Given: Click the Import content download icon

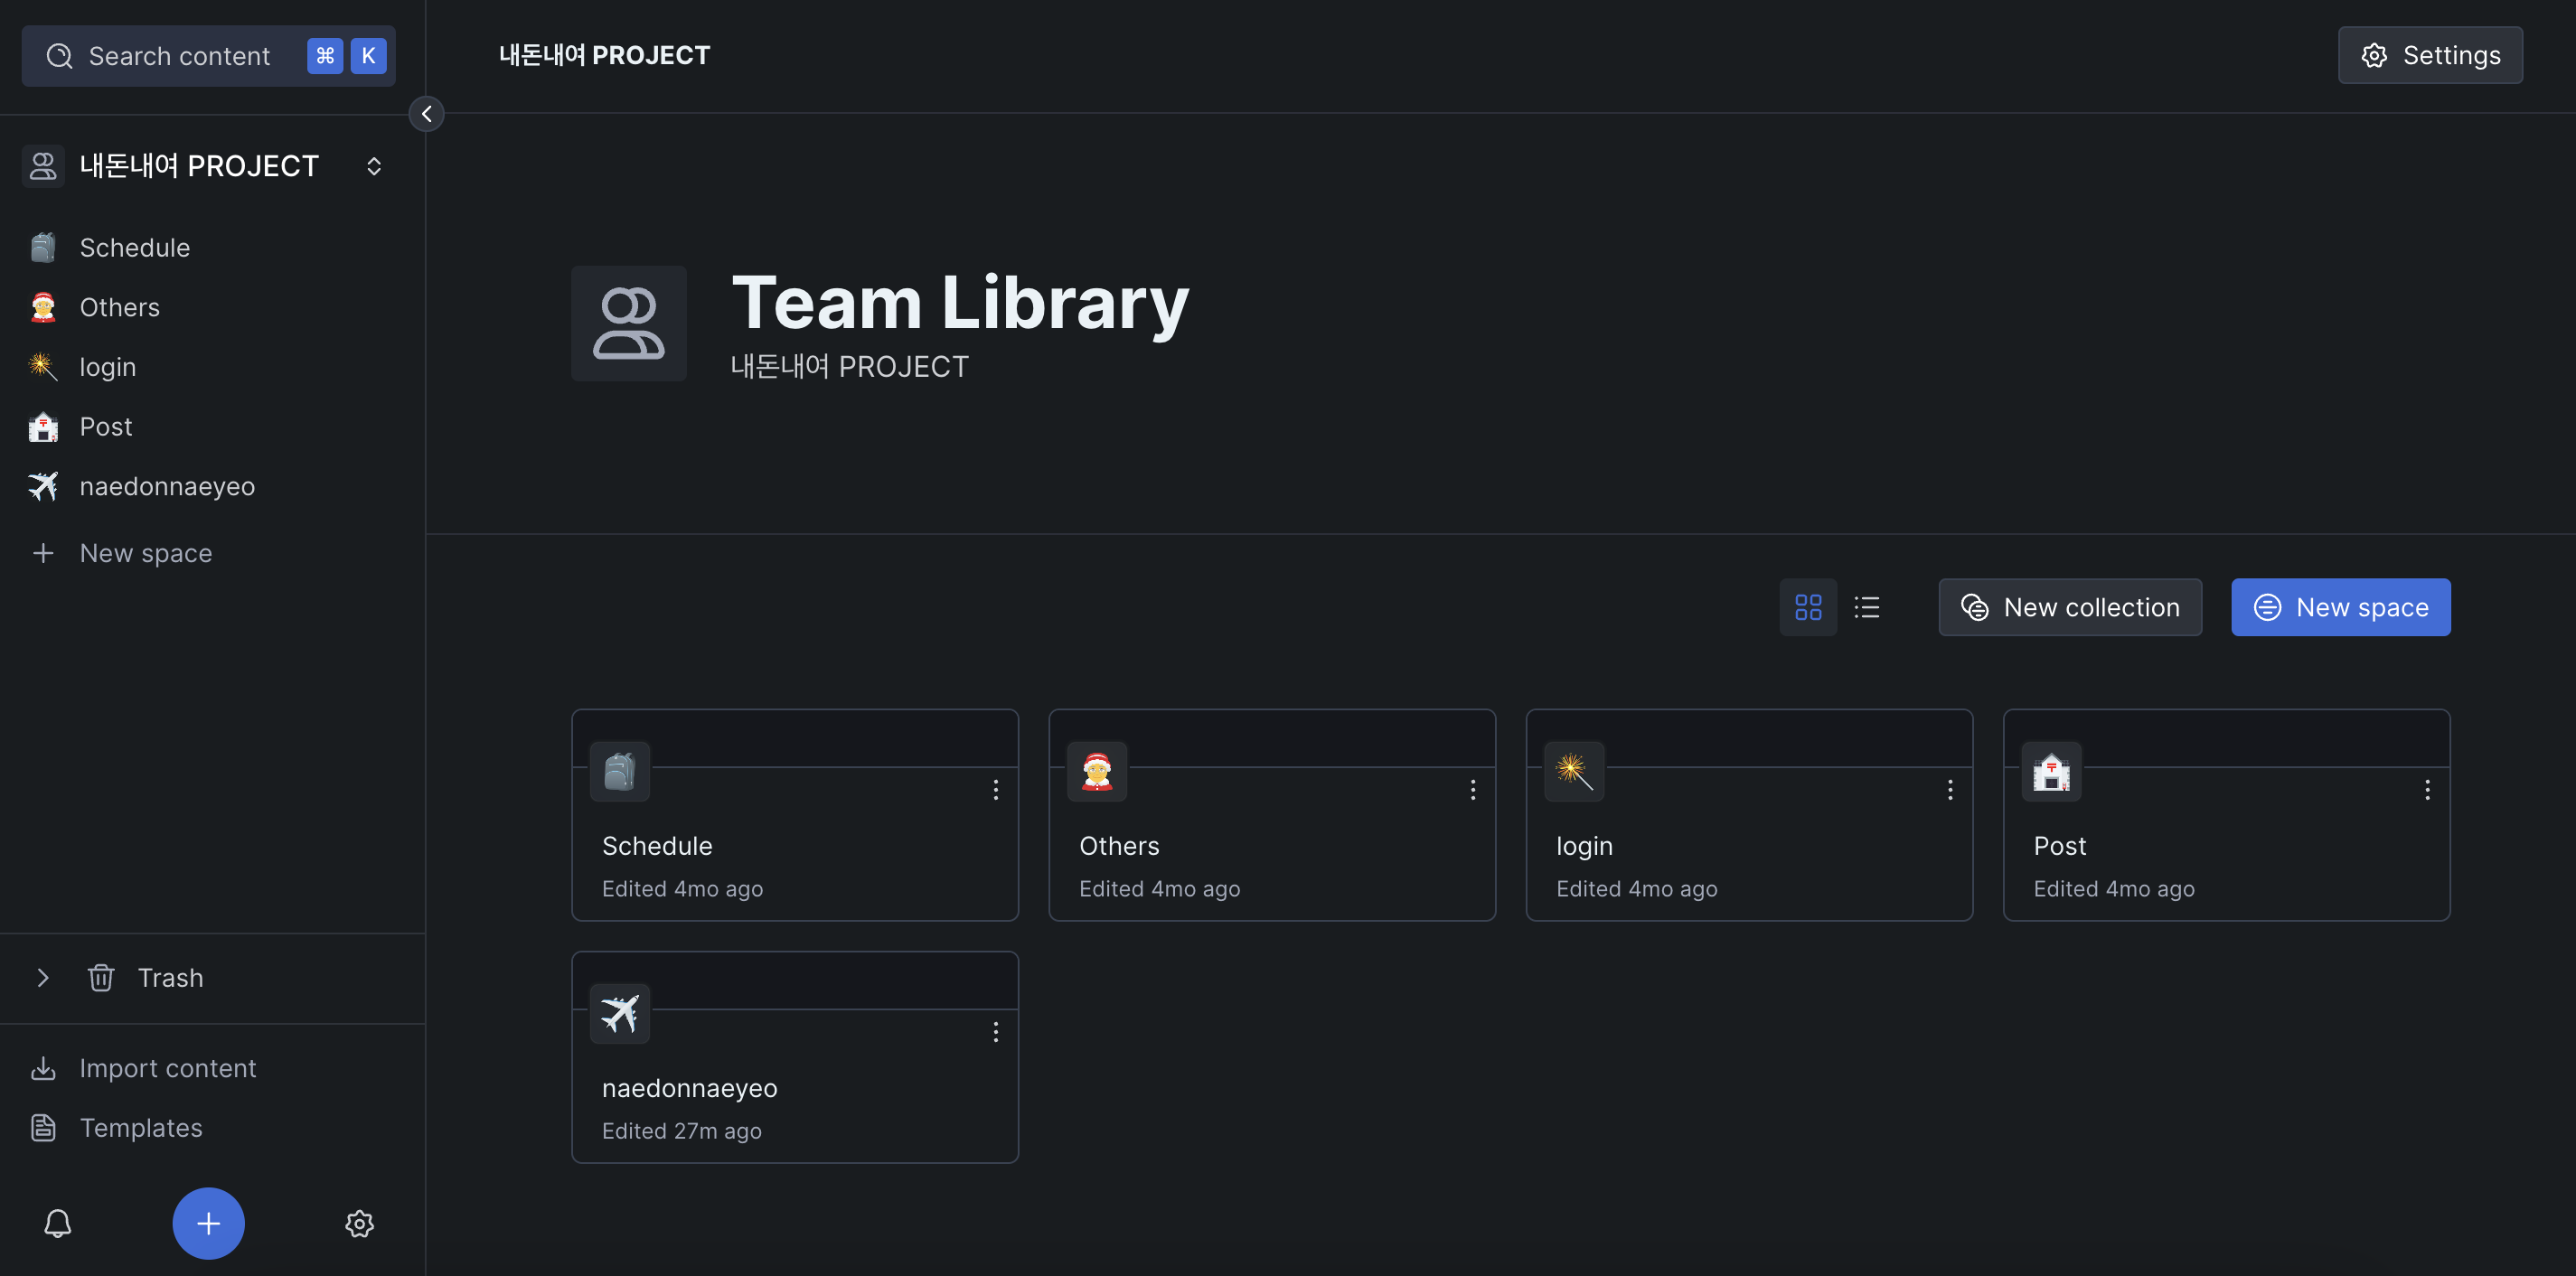Looking at the screenshot, I should point(43,1068).
